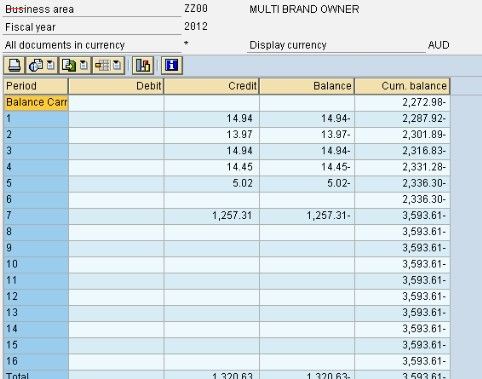Click credit cell 5.02
This screenshot has width=482, height=379.
point(212,183)
